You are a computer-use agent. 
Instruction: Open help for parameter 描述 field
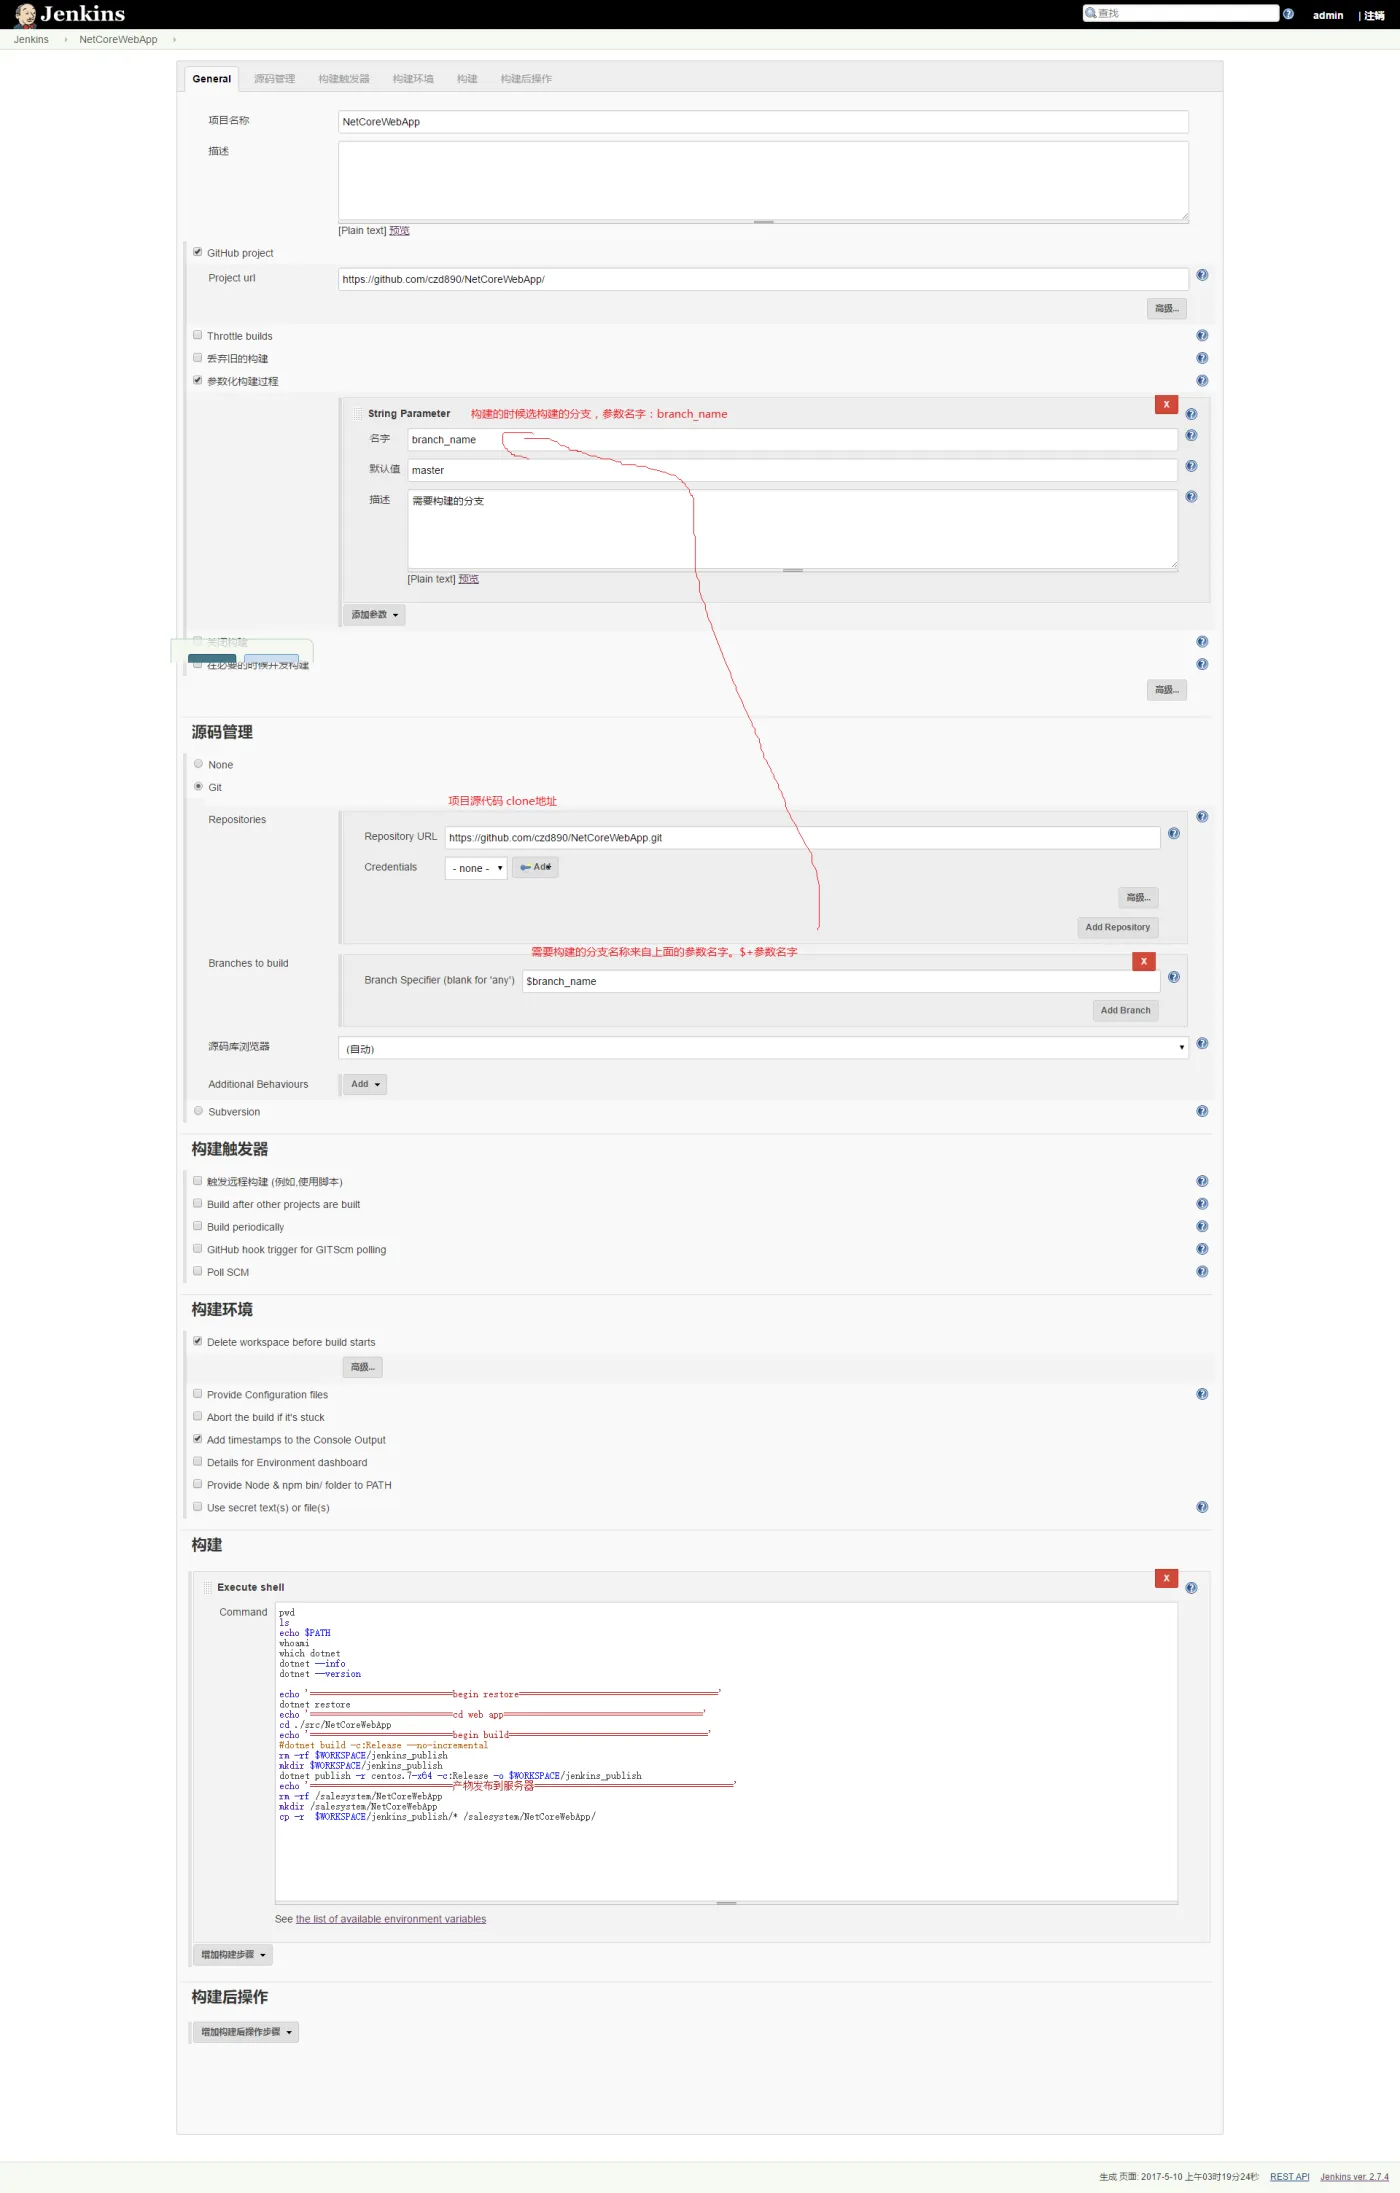pyautogui.click(x=1191, y=497)
